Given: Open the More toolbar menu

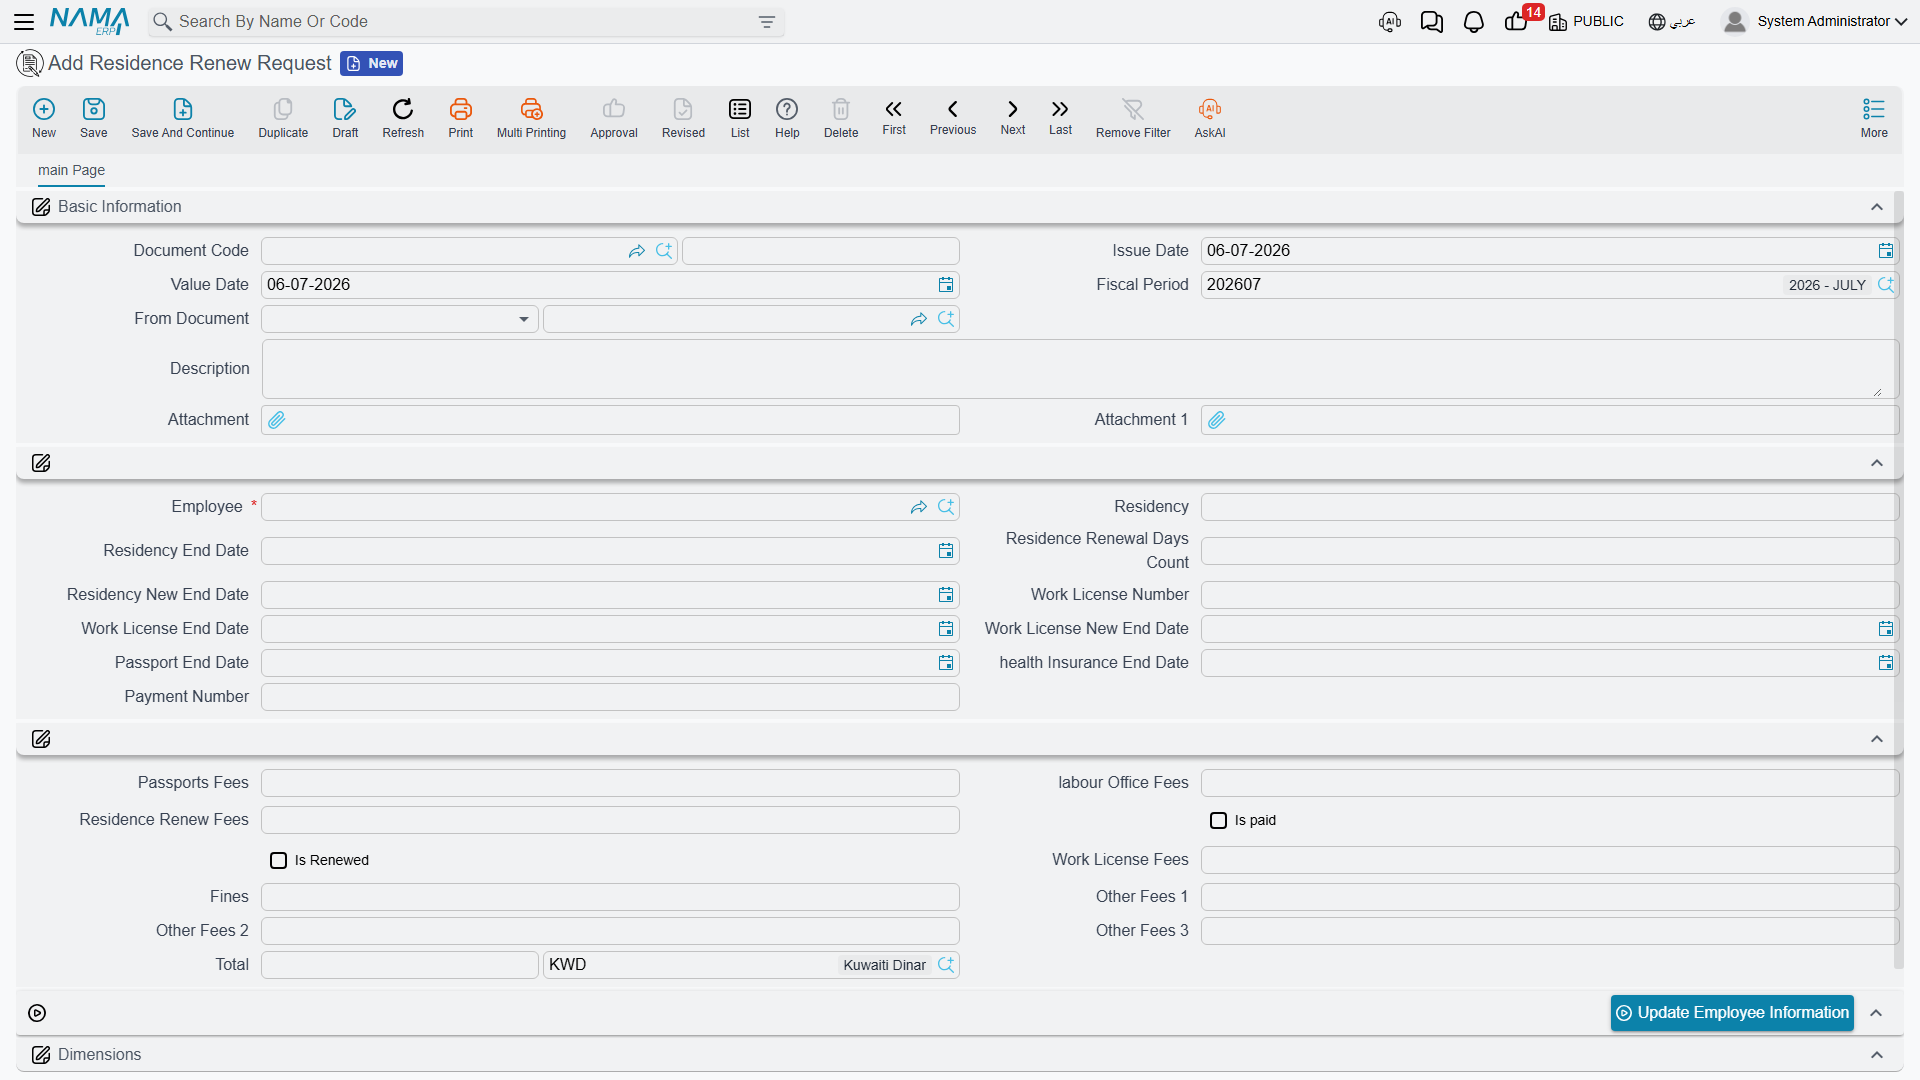Looking at the screenshot, I should tap(1874, 118).
